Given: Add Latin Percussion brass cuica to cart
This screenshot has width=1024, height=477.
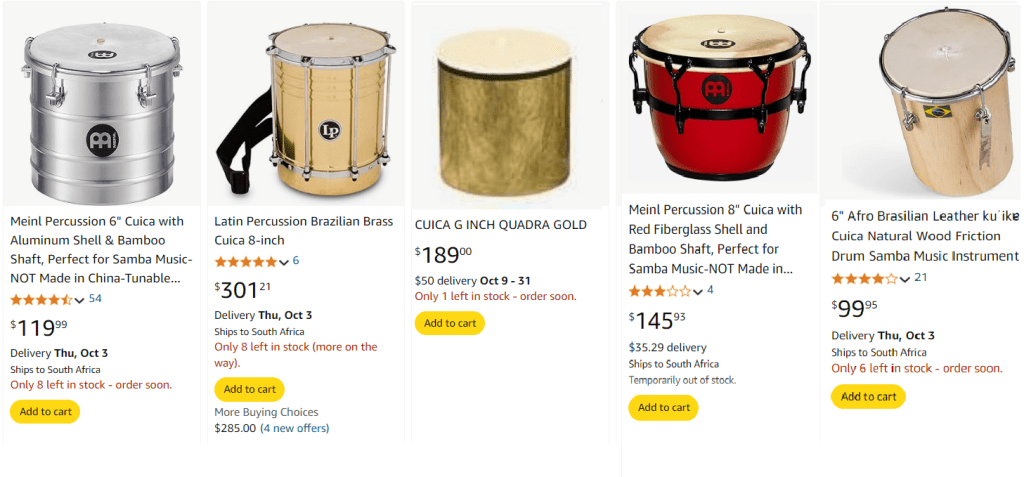Looking at the screenshot, I should (249, 389).
